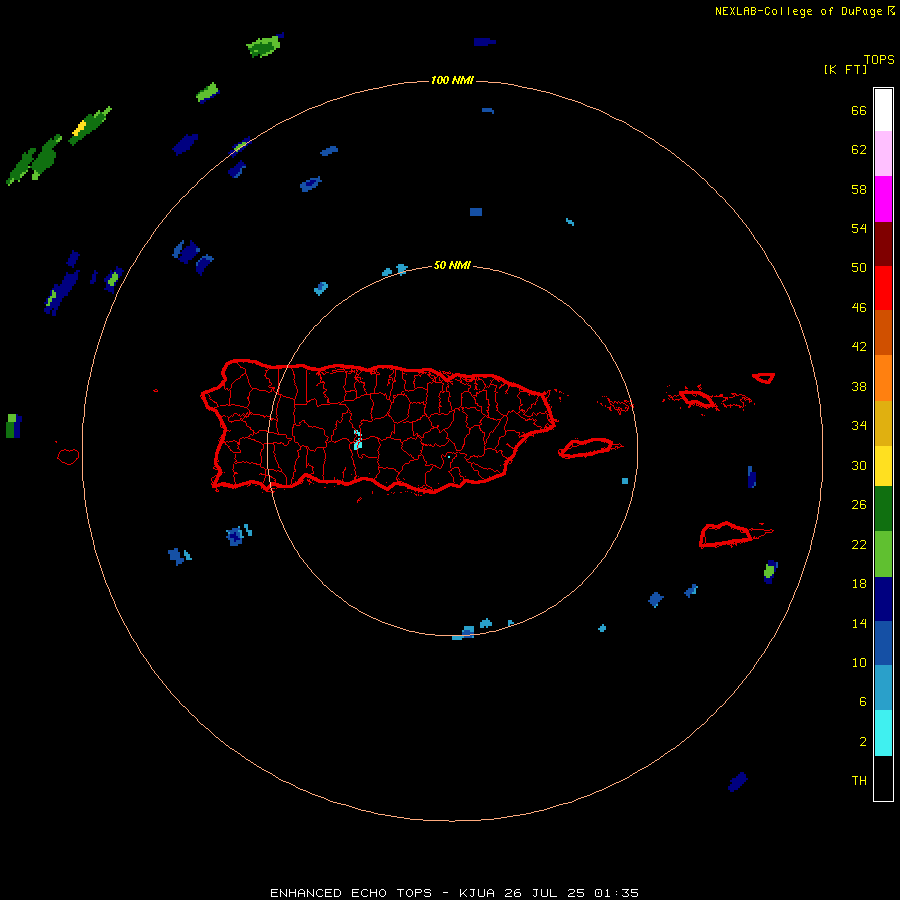Click the TOPS legend title
The image size is (900, 900).
click(x=879, y=59)
